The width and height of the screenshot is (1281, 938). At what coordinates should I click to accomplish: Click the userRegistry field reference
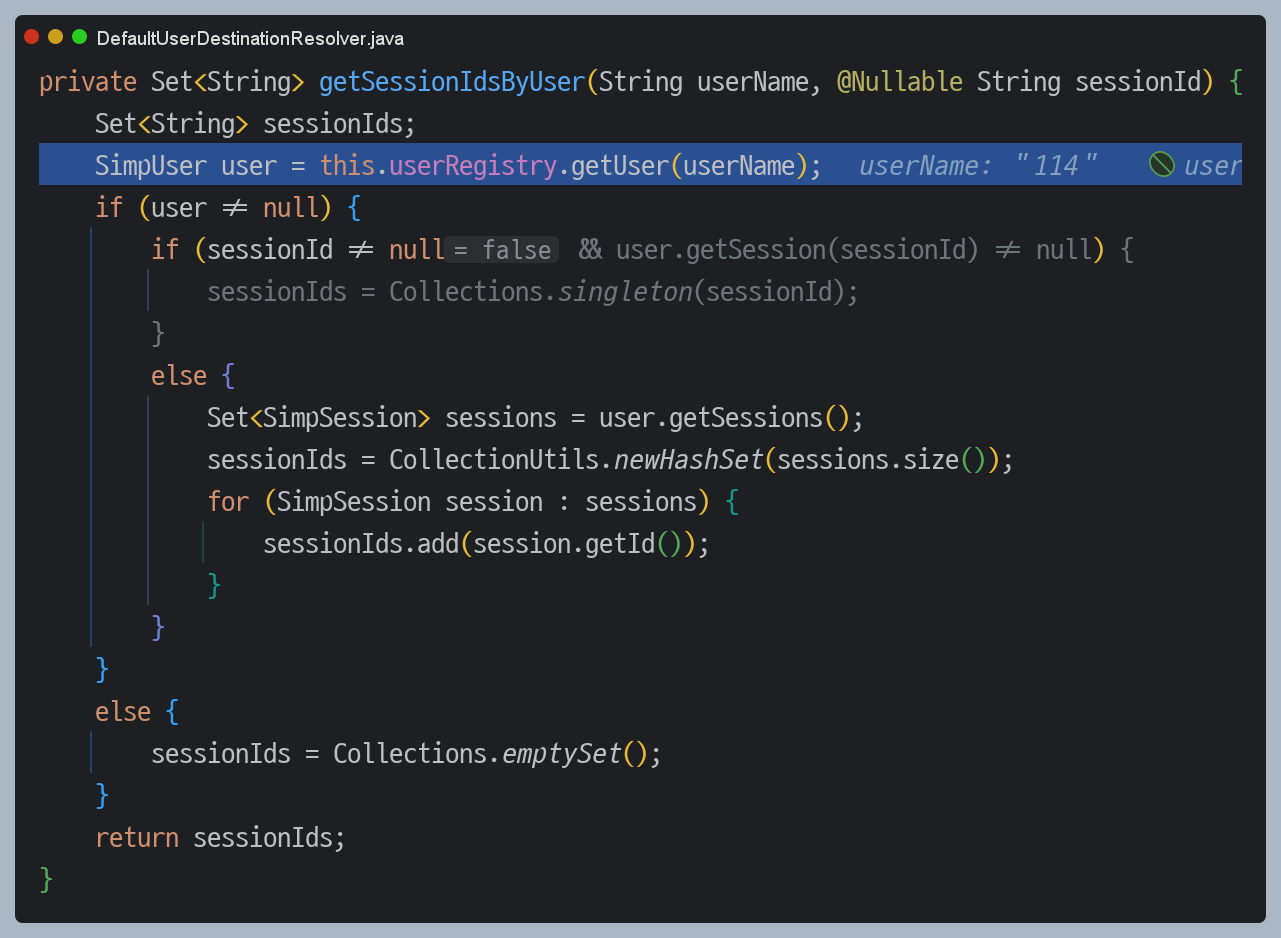473,165
